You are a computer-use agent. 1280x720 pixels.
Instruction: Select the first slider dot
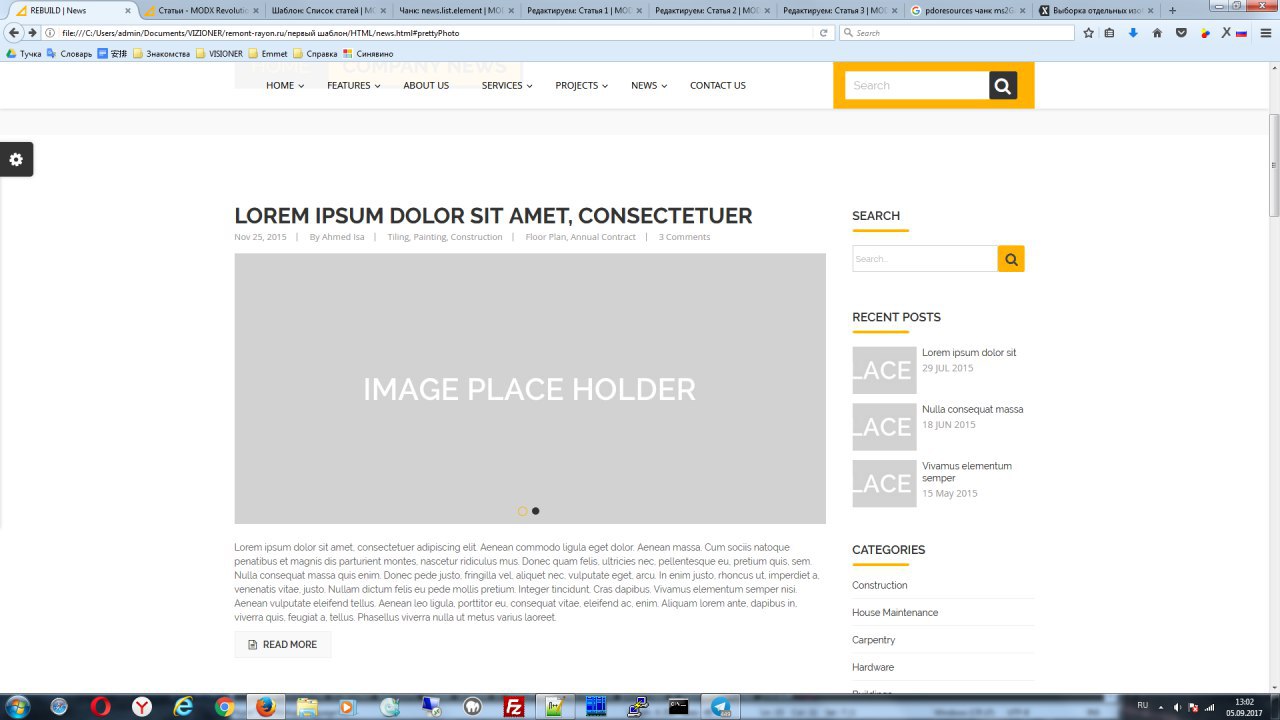pyautogui.click(x=522, y=511)
